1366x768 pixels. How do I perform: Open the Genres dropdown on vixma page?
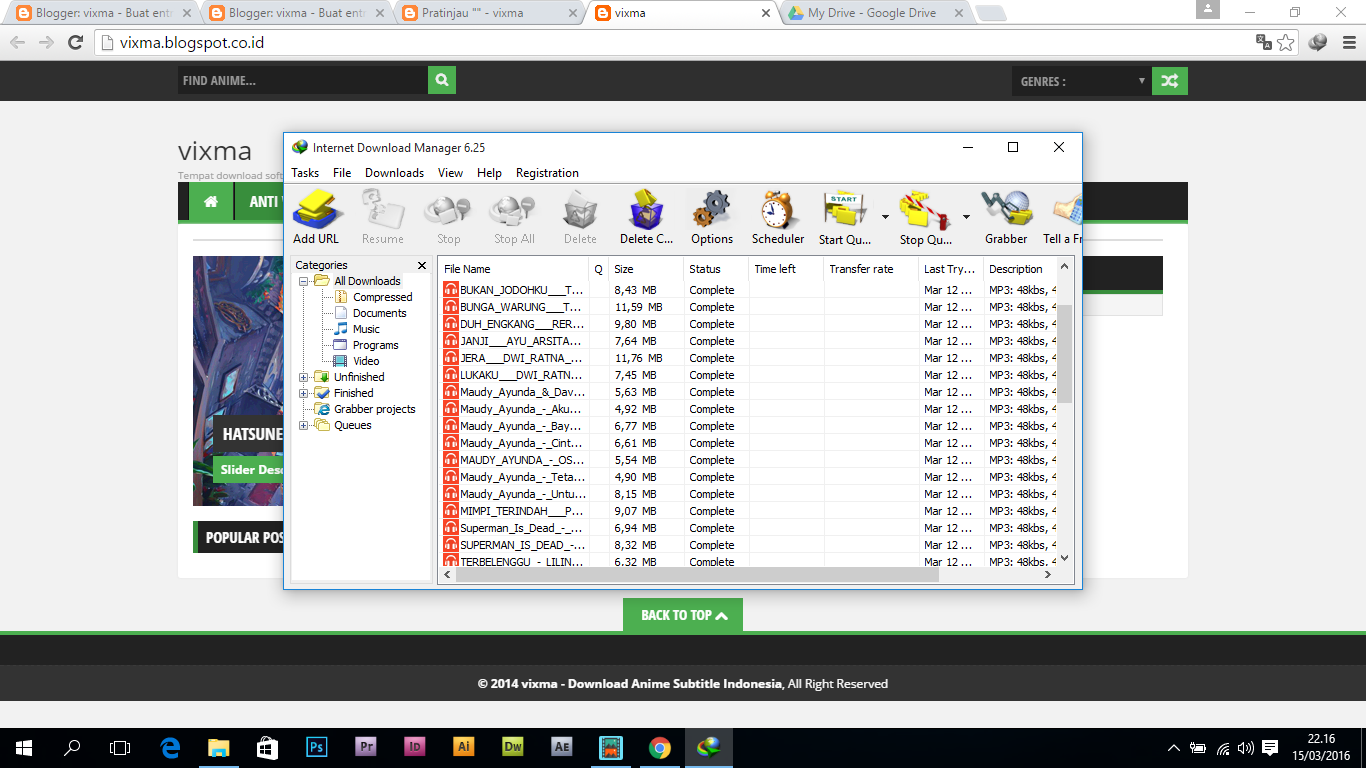click(x=1082, y=81)
